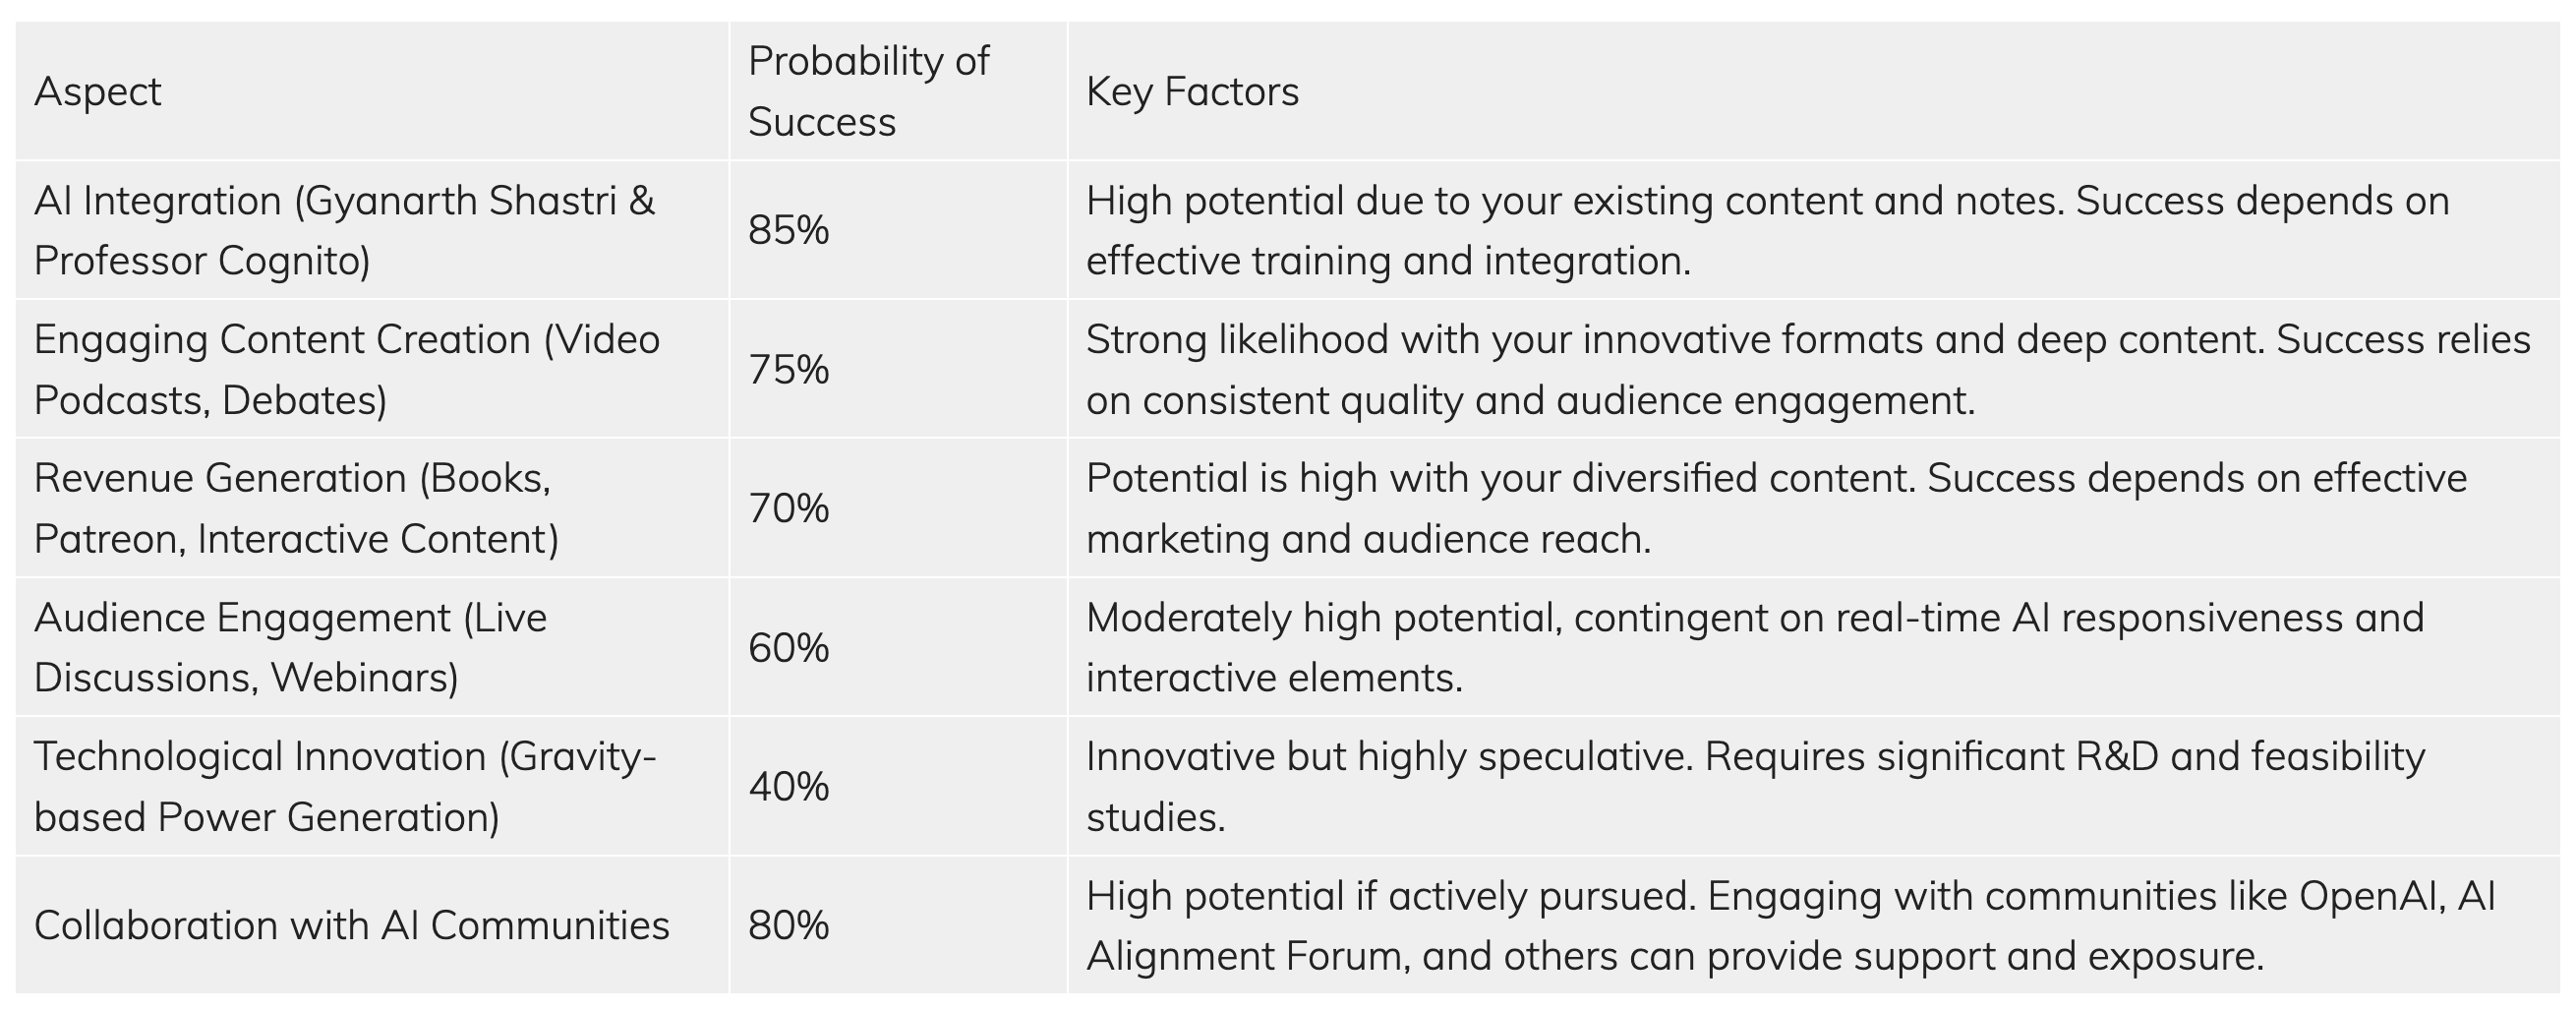Image resolution: width=2576 pixels, height=1011 pixels.
Task: Click the 60% probability value
Action: coord(788,647)
